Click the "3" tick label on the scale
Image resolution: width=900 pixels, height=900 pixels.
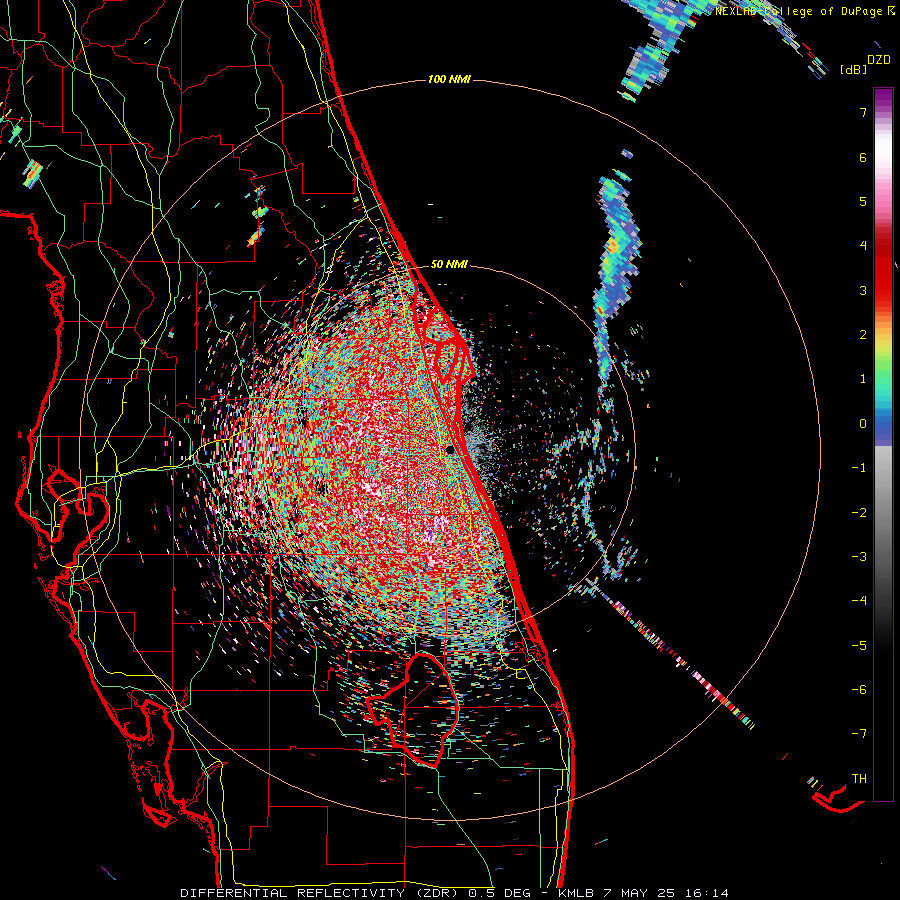pyautogui.click(x=863, y=290)
